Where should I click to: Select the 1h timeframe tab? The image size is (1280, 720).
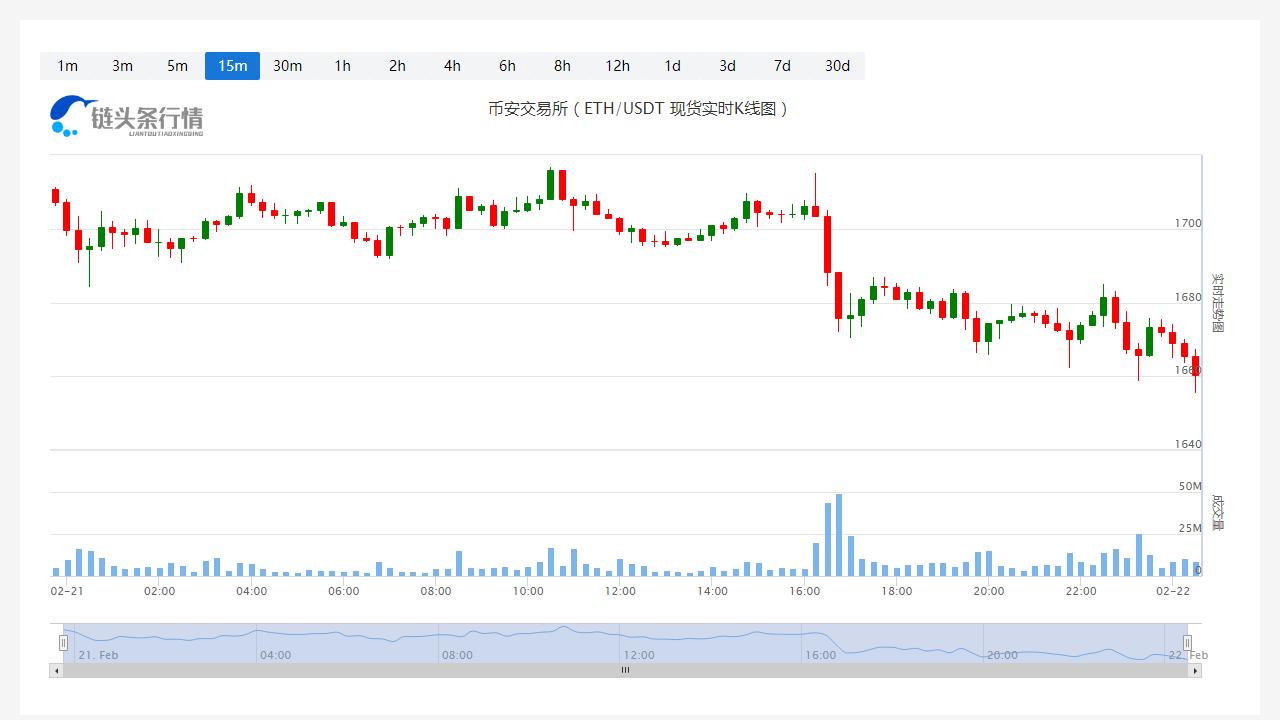point(342,66)
